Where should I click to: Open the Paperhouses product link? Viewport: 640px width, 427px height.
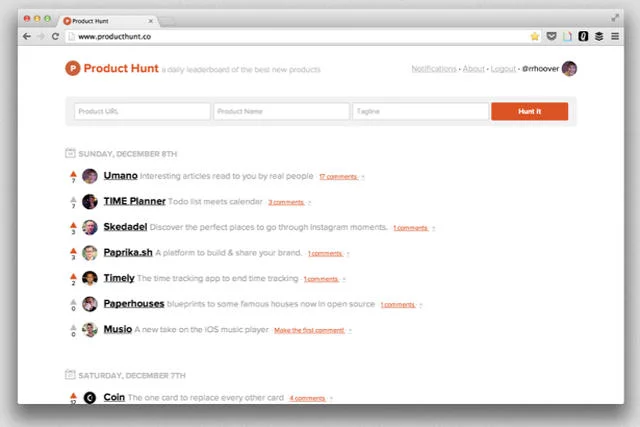tap(134, 304)
